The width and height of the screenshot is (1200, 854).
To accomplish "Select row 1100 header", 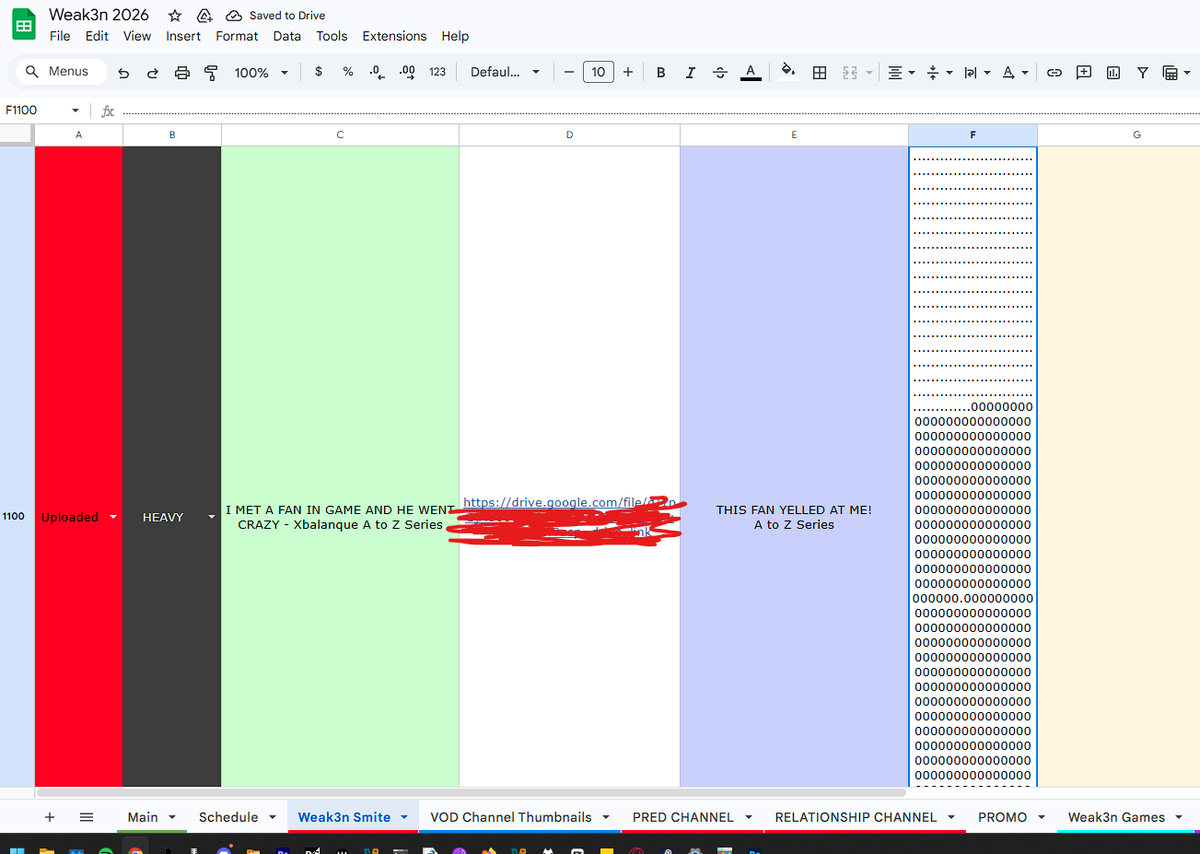I will click(17, 516).
